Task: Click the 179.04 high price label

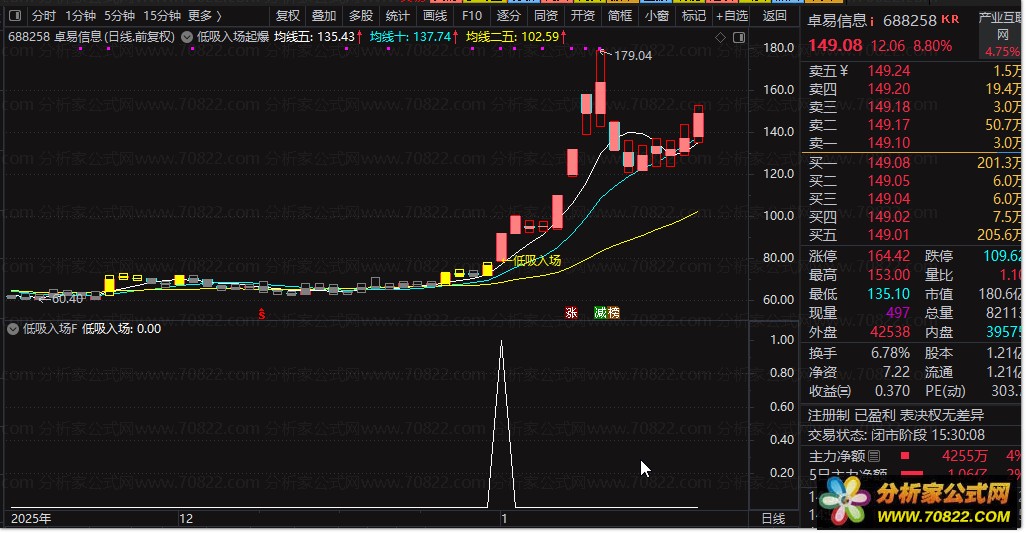Action: point(633,56)
